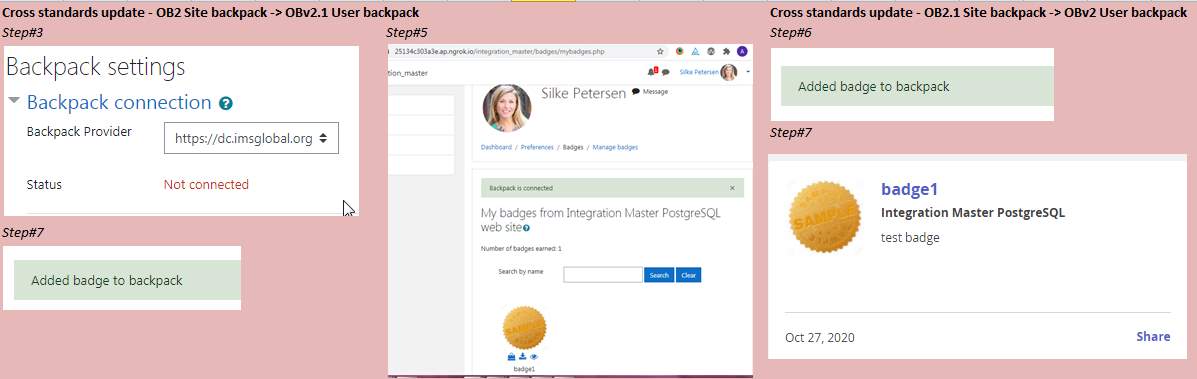Click 'Number of badges earned: 1' text

[520, 248]
